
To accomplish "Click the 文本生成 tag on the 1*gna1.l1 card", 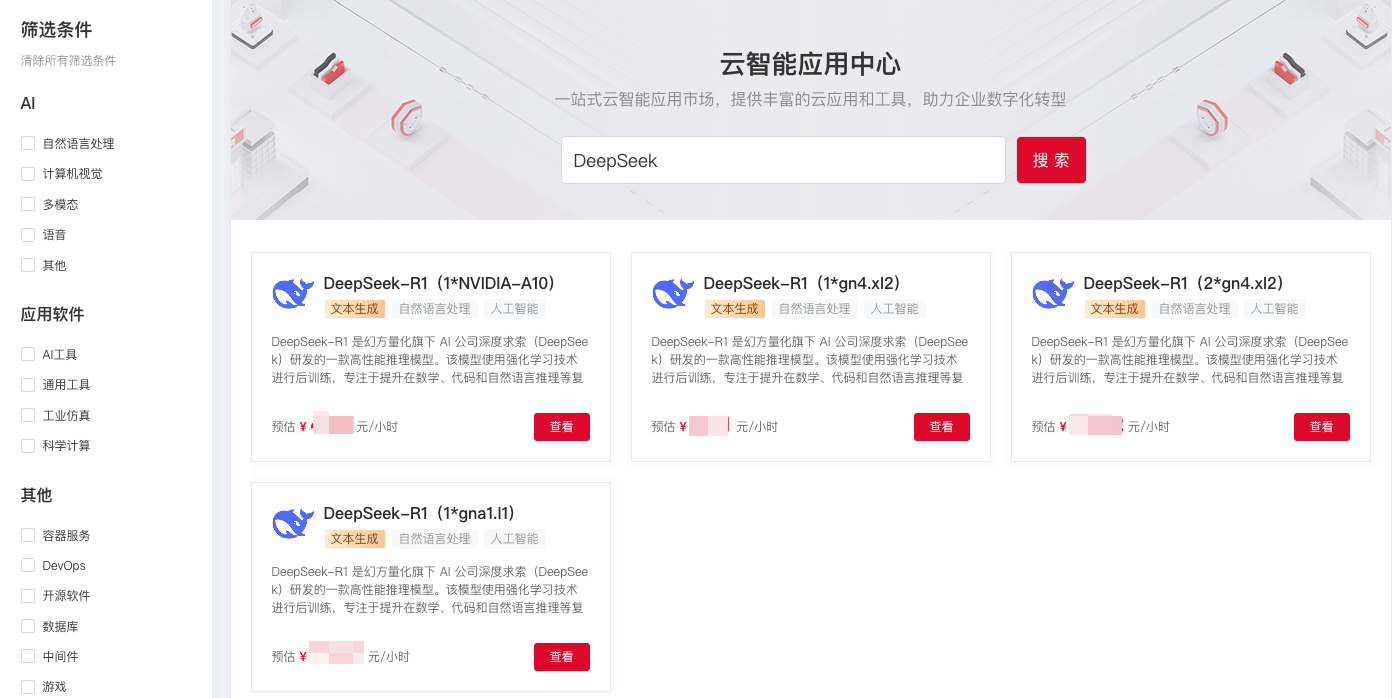I will (355, 539).
